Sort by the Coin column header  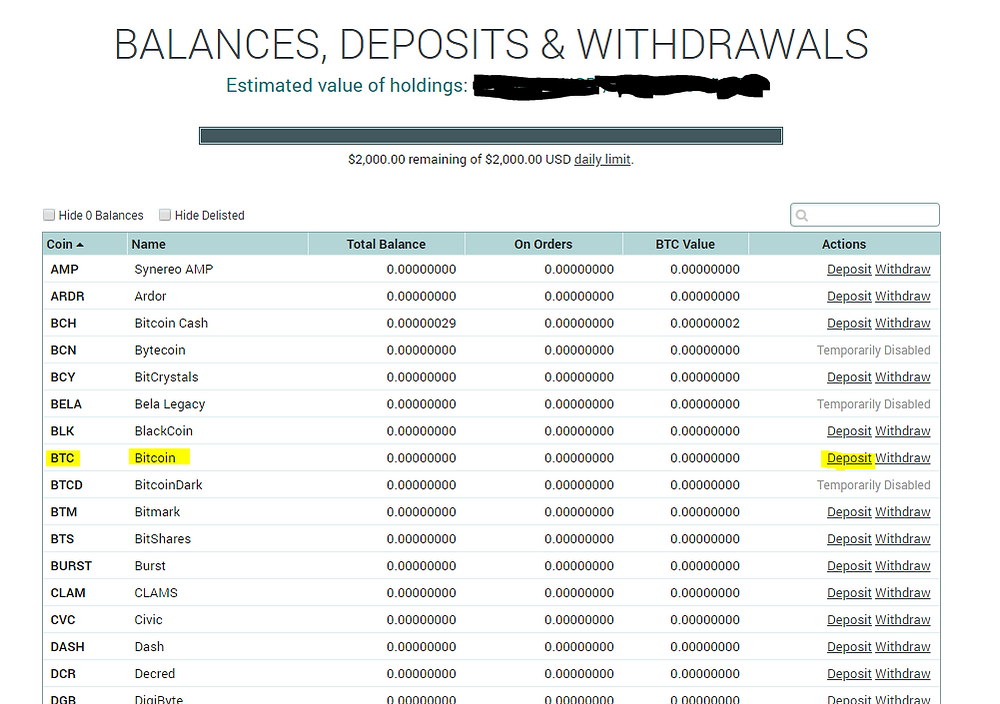pyautogui.click(x=85, y=244)
